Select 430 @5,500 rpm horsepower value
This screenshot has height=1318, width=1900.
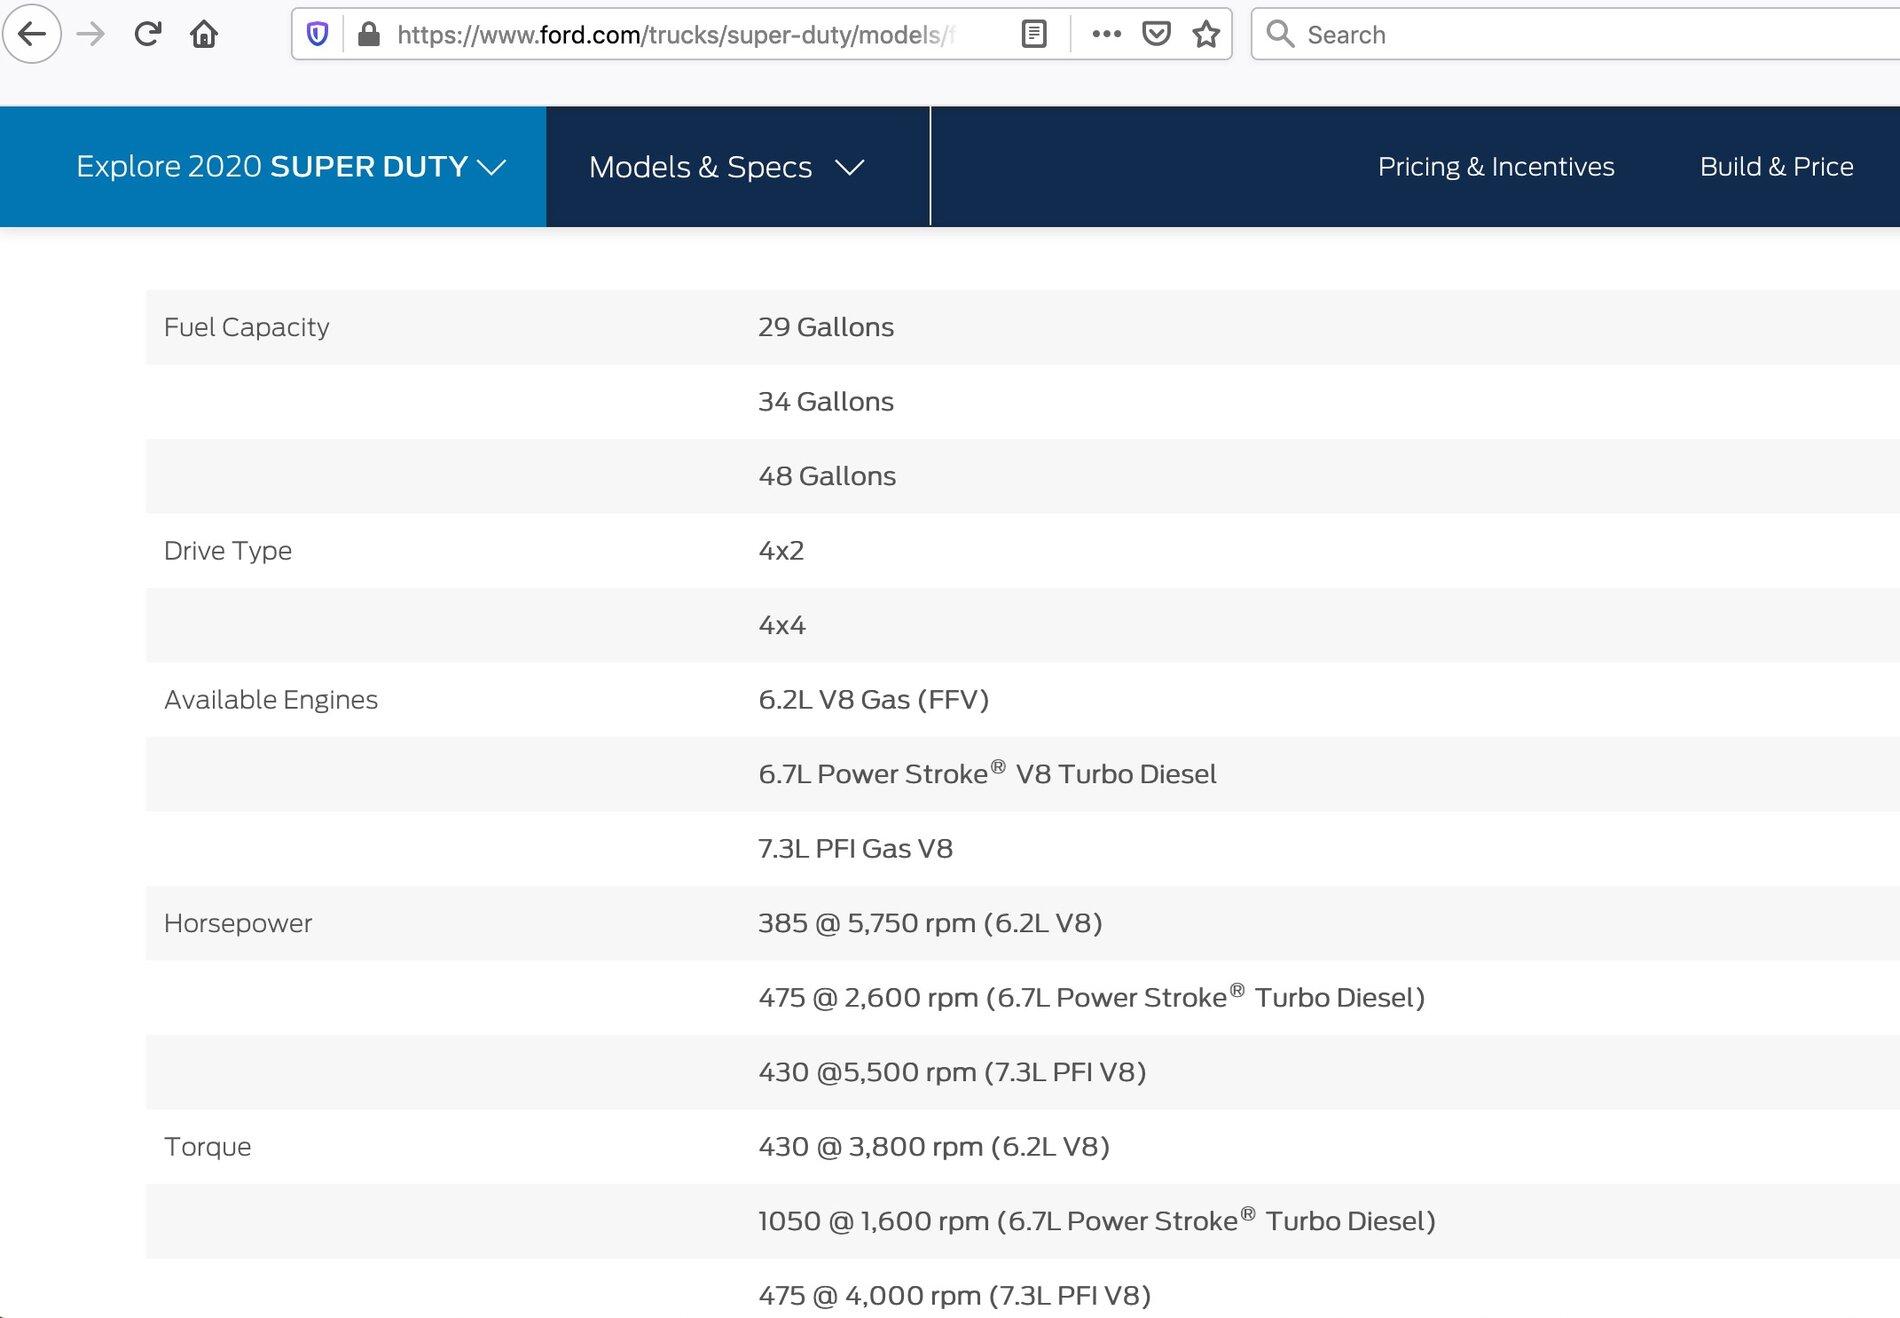coord(952,1072)
